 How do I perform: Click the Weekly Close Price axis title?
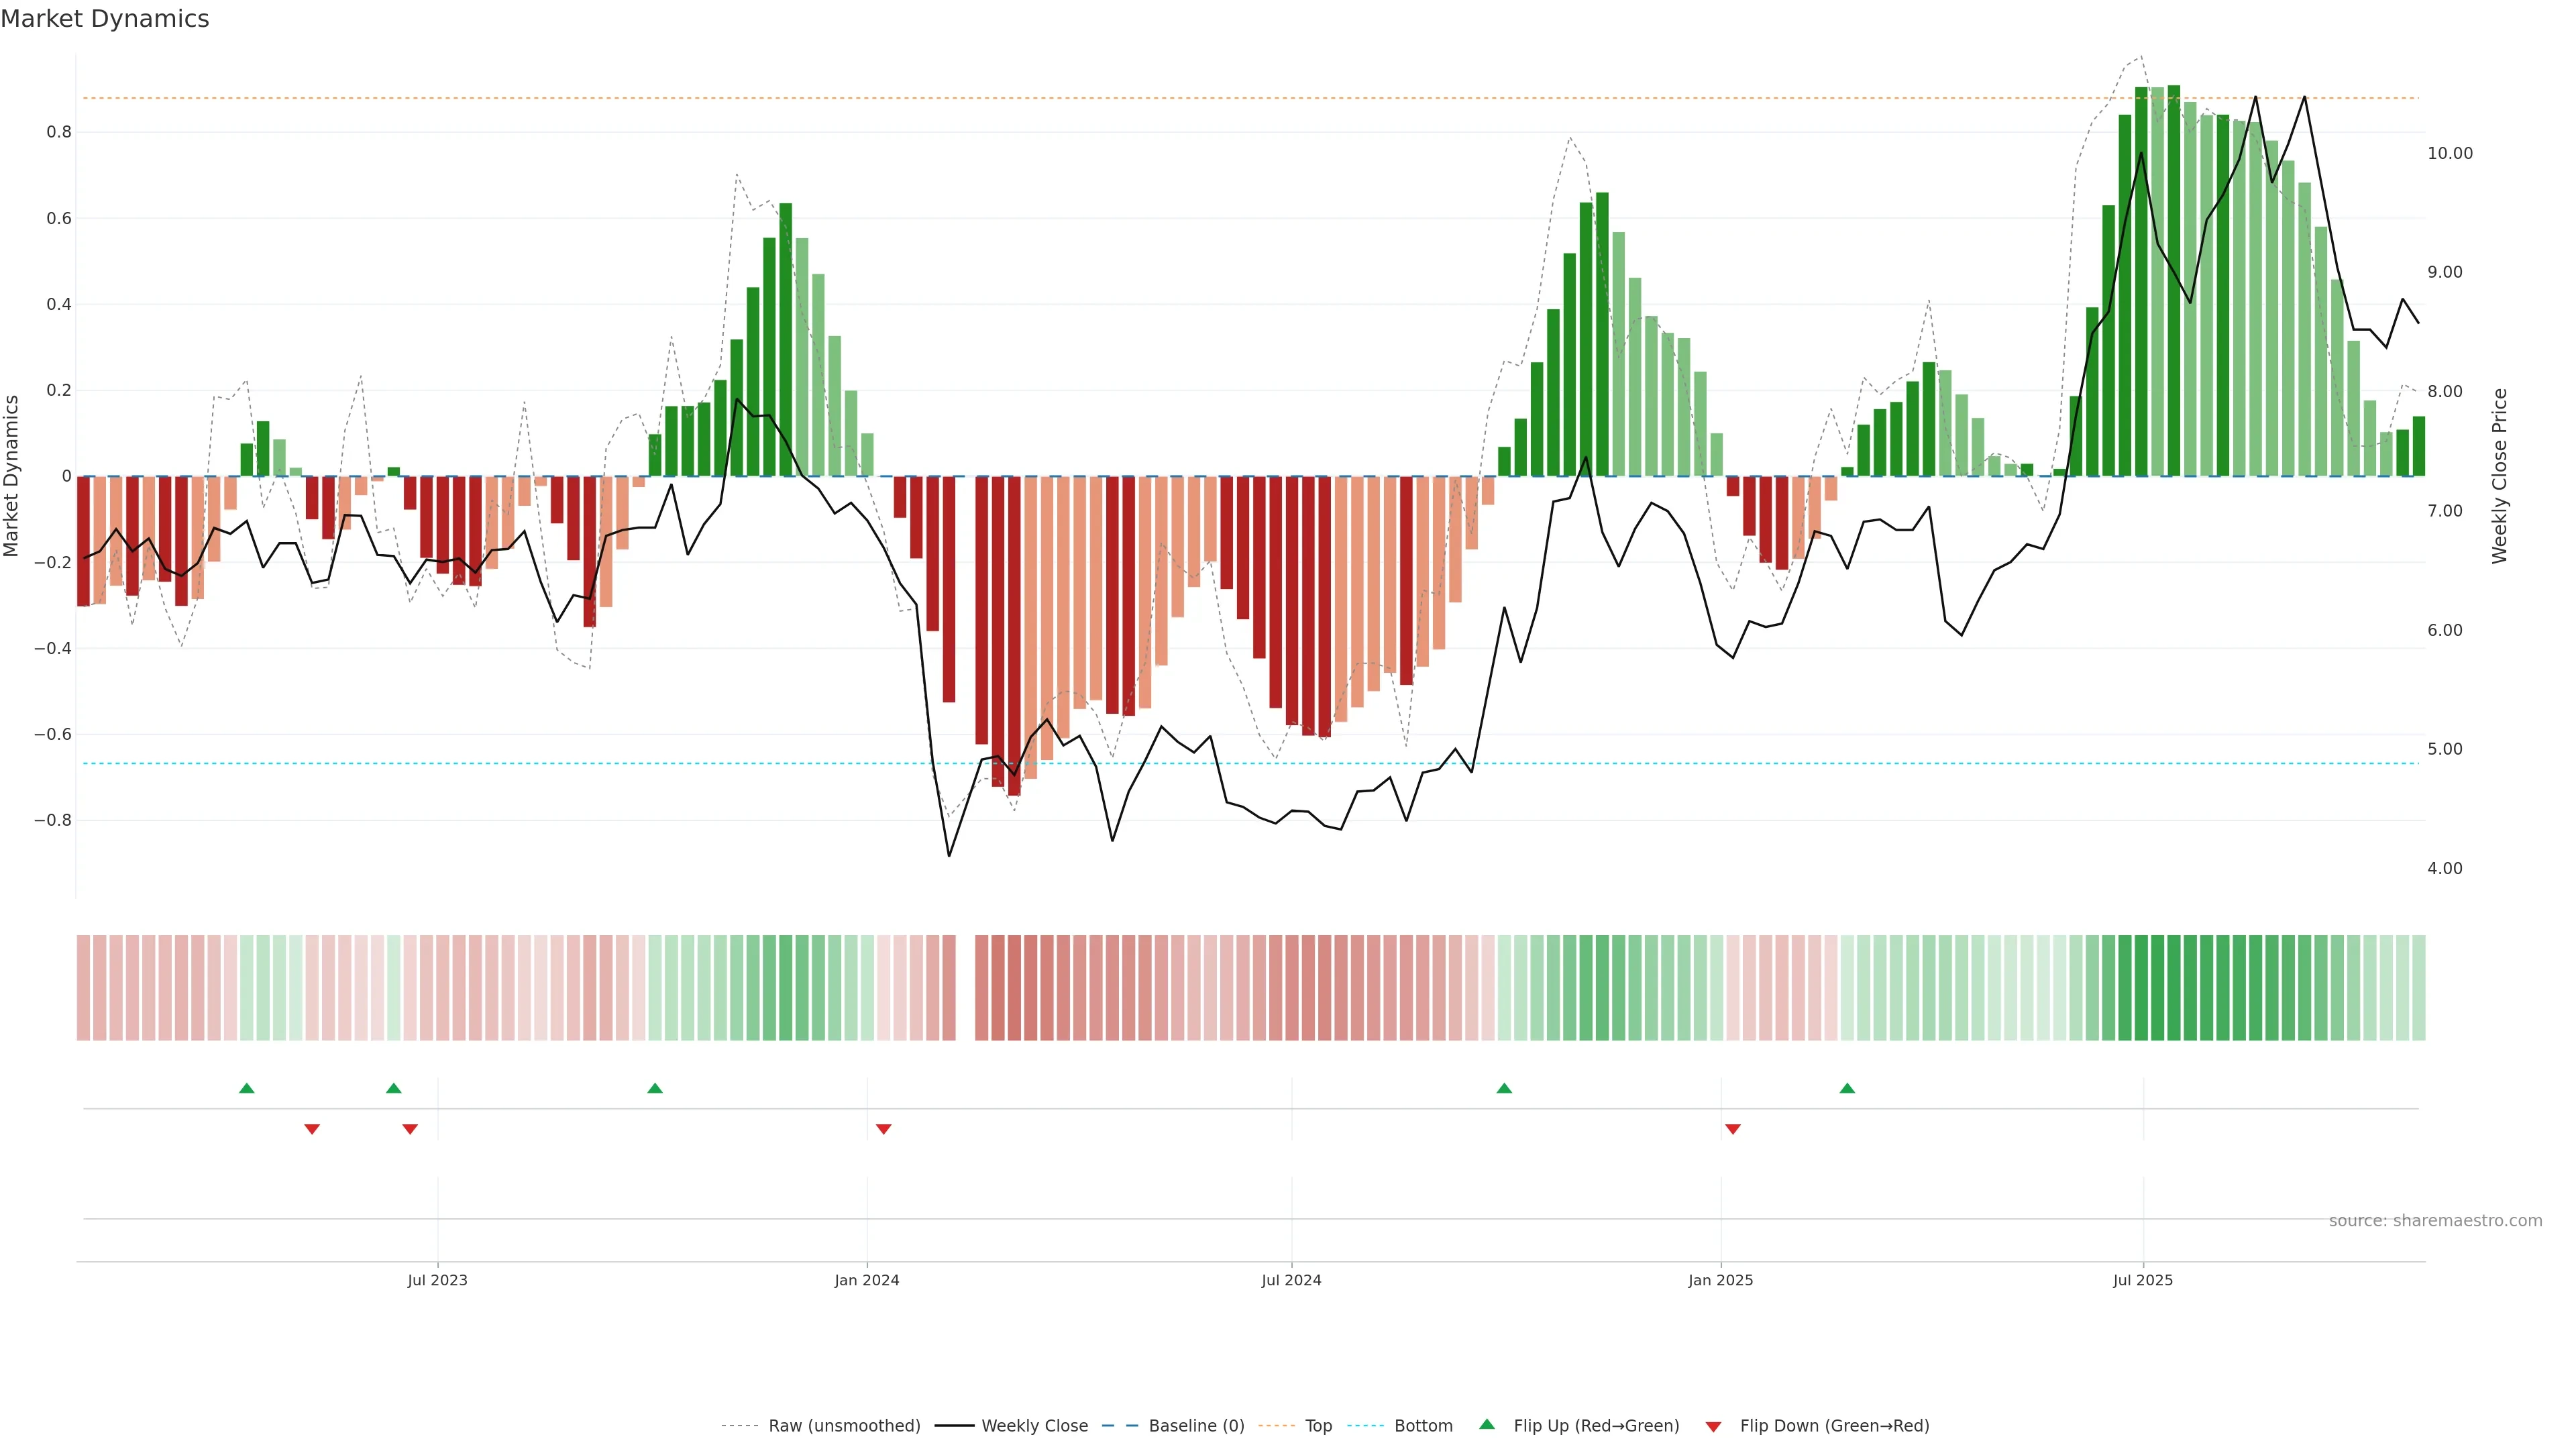(2499, 476)
